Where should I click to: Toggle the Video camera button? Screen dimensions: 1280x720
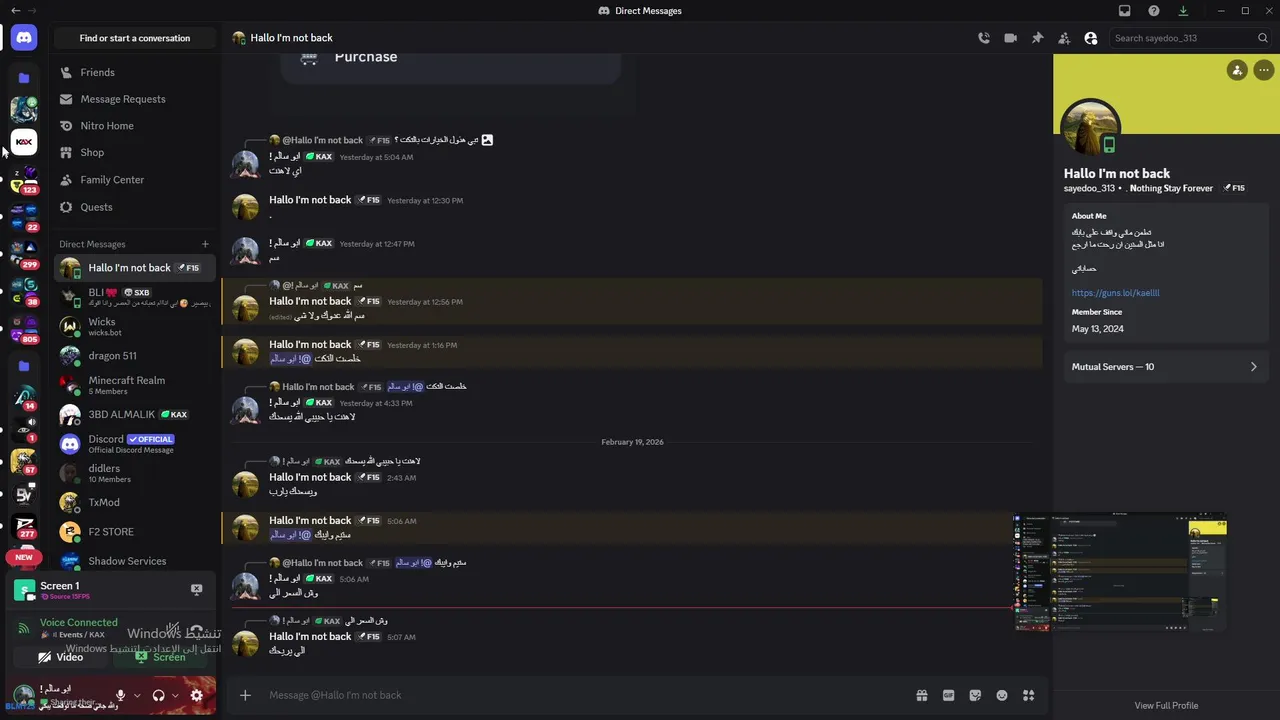pos(60,657)
